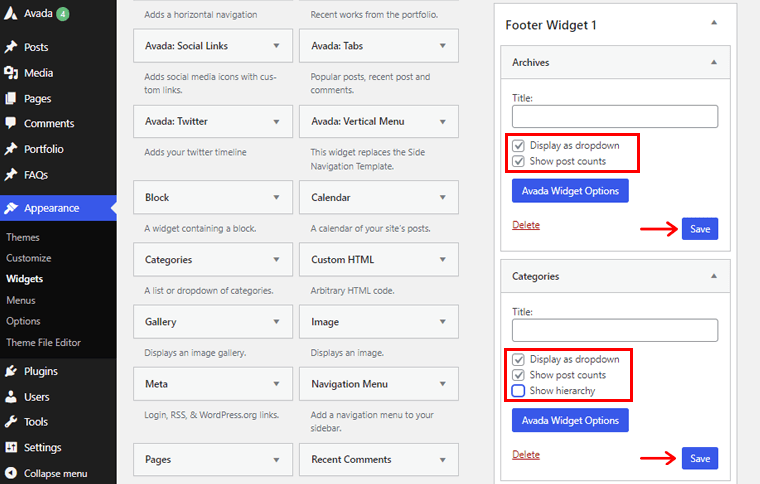Click the Collapse menu arrow icon
Image resolution: width=760 pixels, height=484 pixels.
[11, 473]
